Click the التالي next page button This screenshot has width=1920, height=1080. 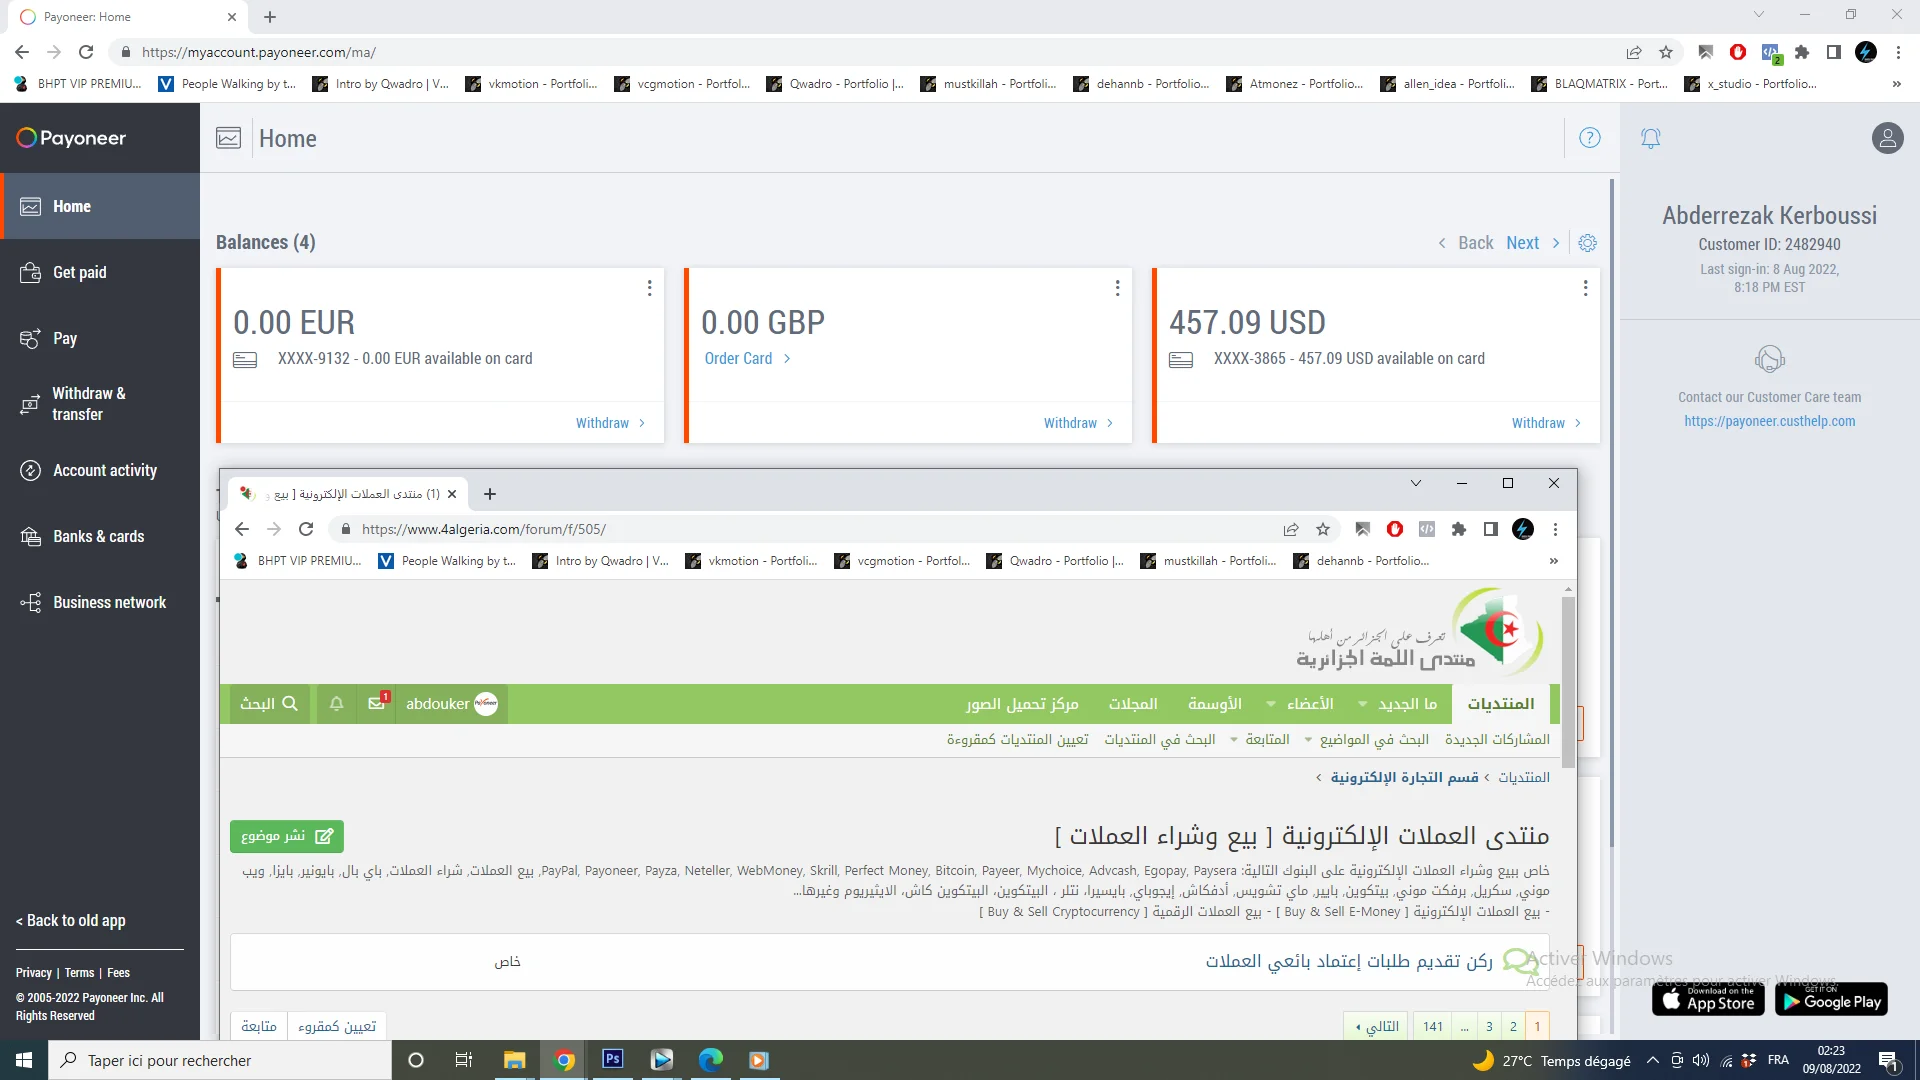1377,1027
